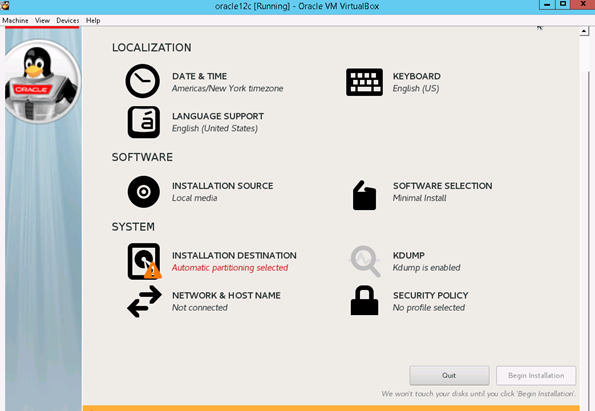Click 'Minimal Install' text
The image size is (595, 411).
click(419, 198)
